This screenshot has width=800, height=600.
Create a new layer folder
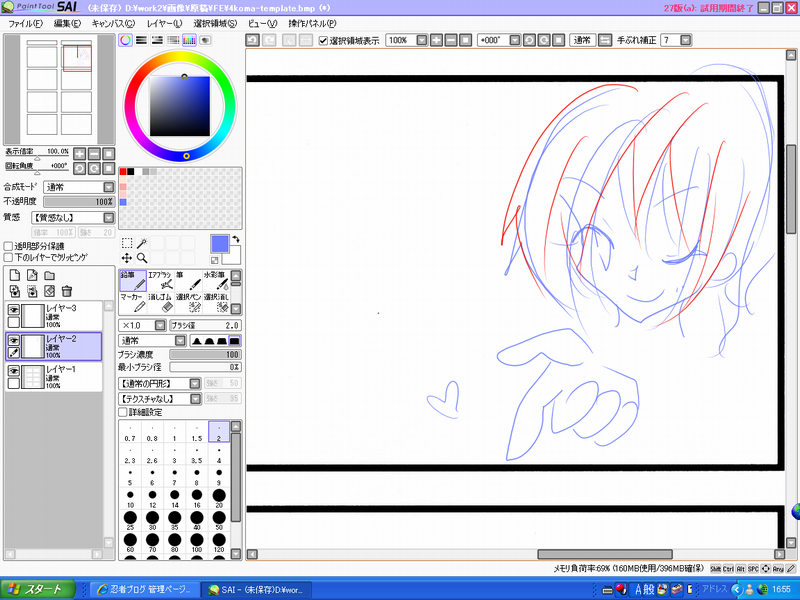click(x=49, y=276)
